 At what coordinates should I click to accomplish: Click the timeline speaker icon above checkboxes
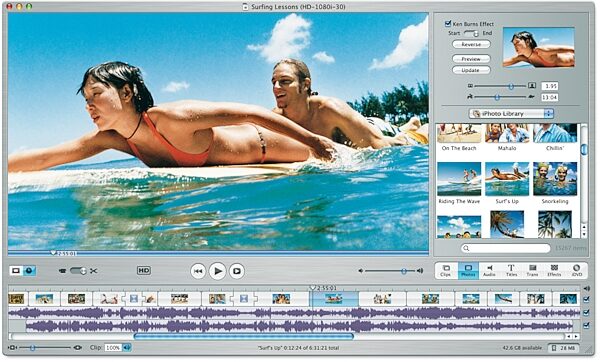[x=587, y=289]
